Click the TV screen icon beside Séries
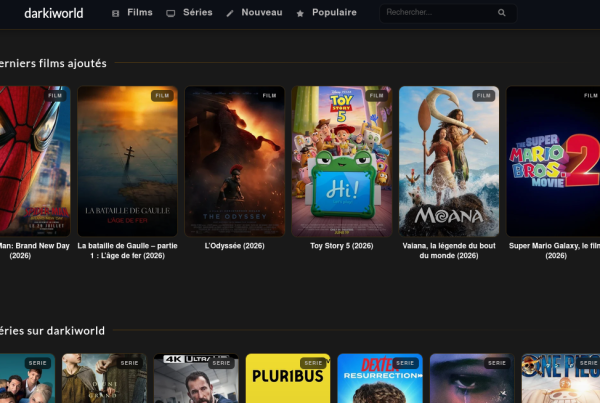This screenshot has width=600, height=403. [x=171, y=13]
